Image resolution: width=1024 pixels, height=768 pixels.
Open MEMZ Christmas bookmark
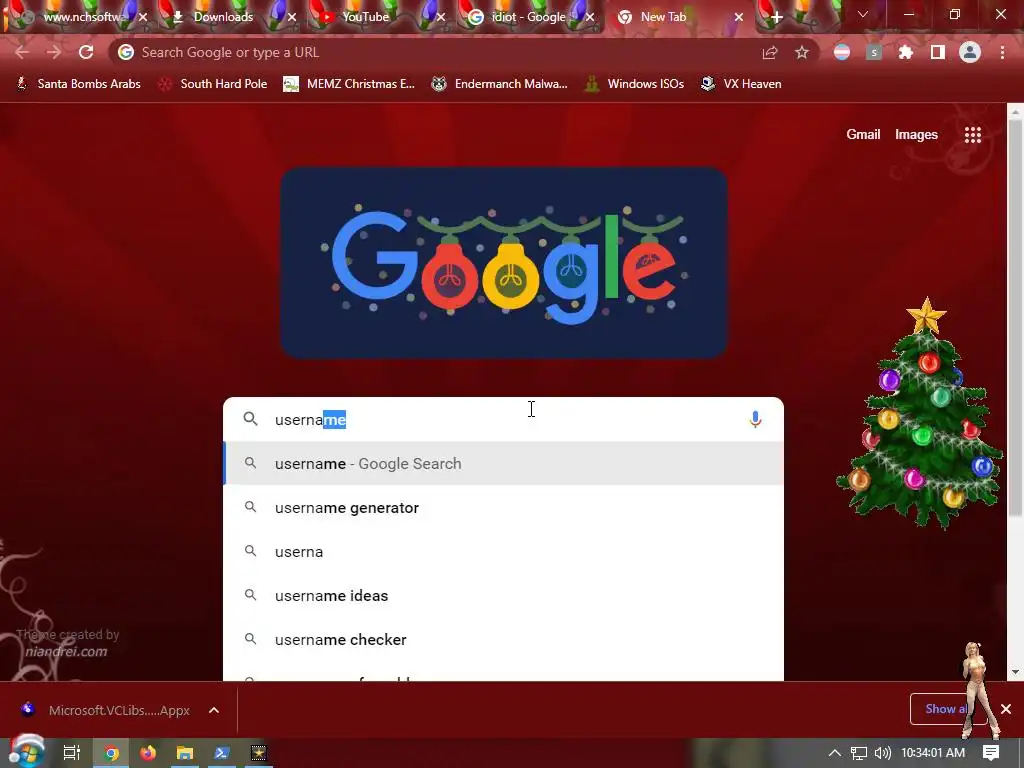[x=349, y=84]
